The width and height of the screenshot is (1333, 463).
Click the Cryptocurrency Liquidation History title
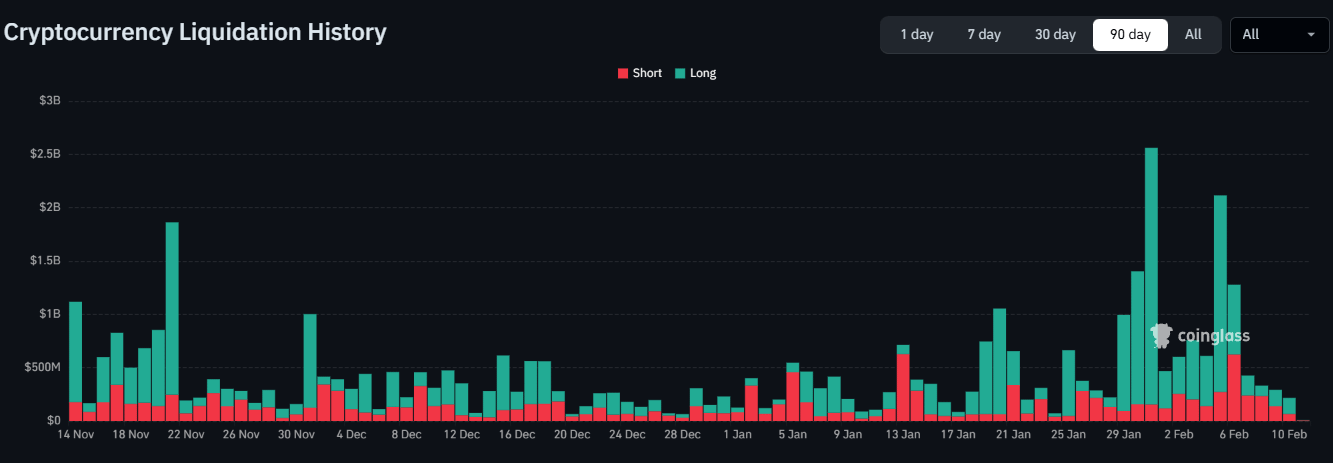click(x=195, y=32)
